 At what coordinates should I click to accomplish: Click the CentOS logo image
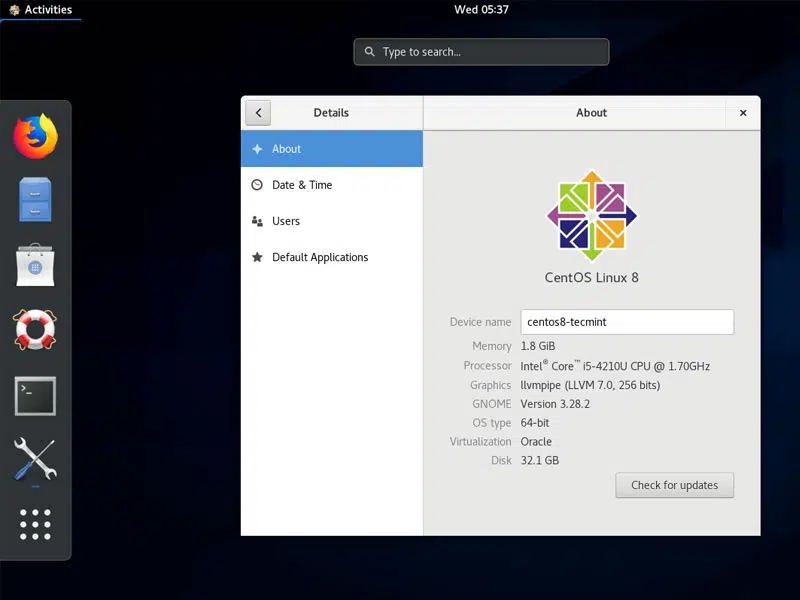(x=591, y=215)
